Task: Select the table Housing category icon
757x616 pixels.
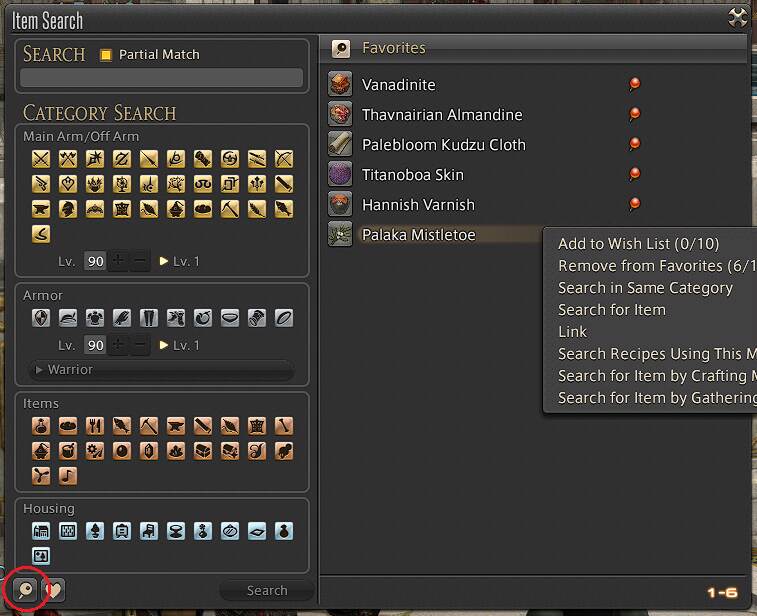Action: [x=176, y=531]
